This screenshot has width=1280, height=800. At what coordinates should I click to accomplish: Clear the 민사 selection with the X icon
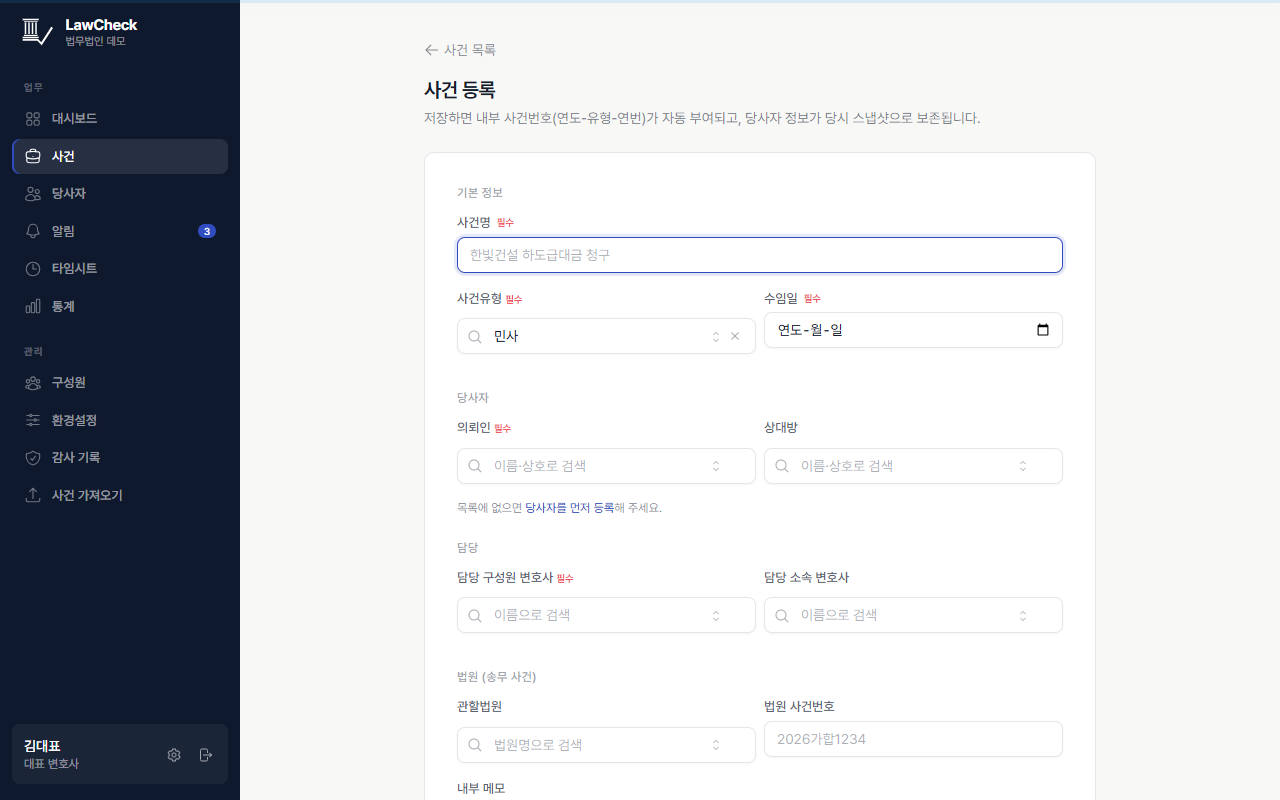coord(735,336)
